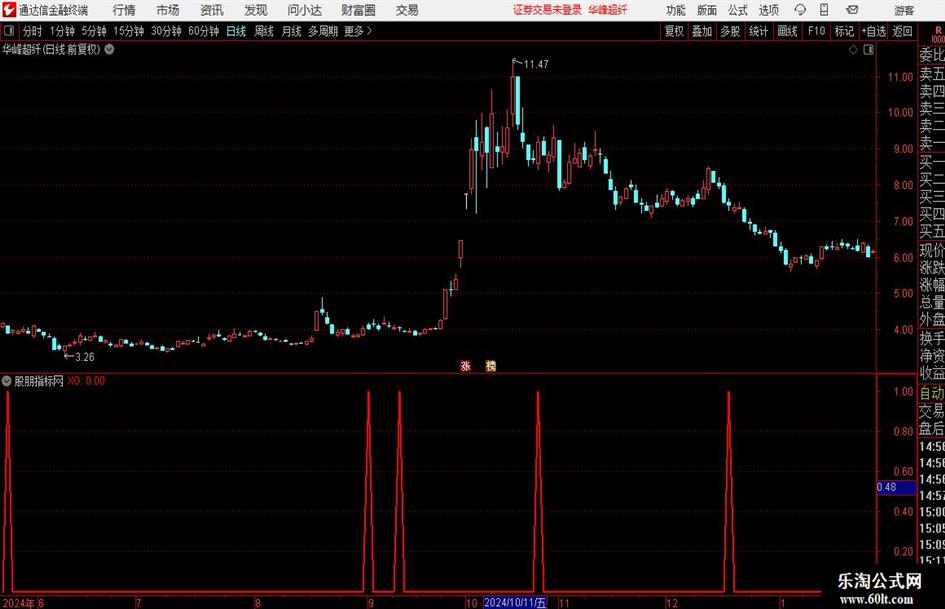Click the diamond icon above the chart

853,50
